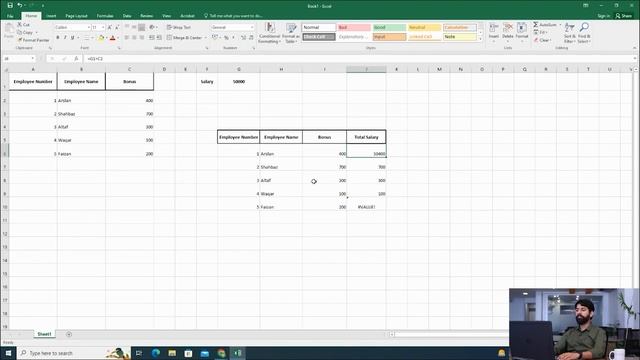Apply the Note cell style
640x360 pixels.
pyautogui.click(x=460, y=37)
